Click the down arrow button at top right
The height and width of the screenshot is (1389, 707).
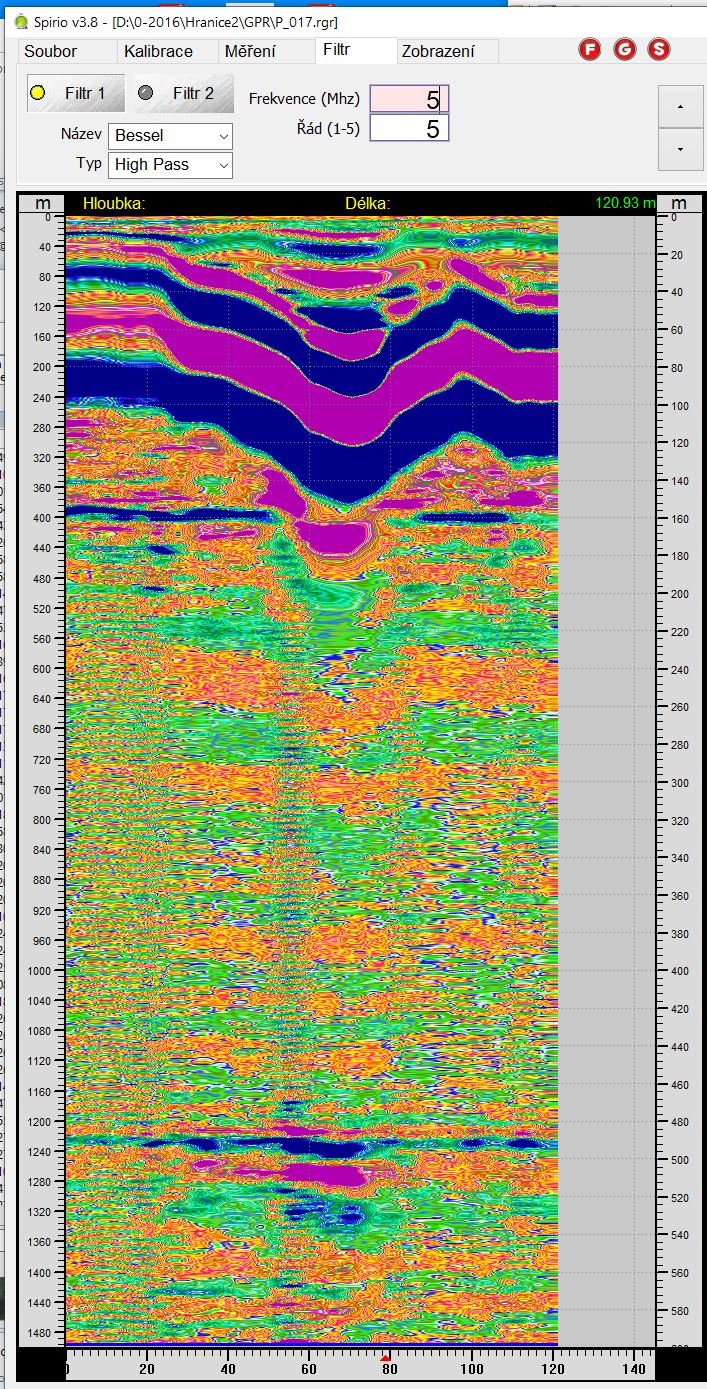coord(680,149)
